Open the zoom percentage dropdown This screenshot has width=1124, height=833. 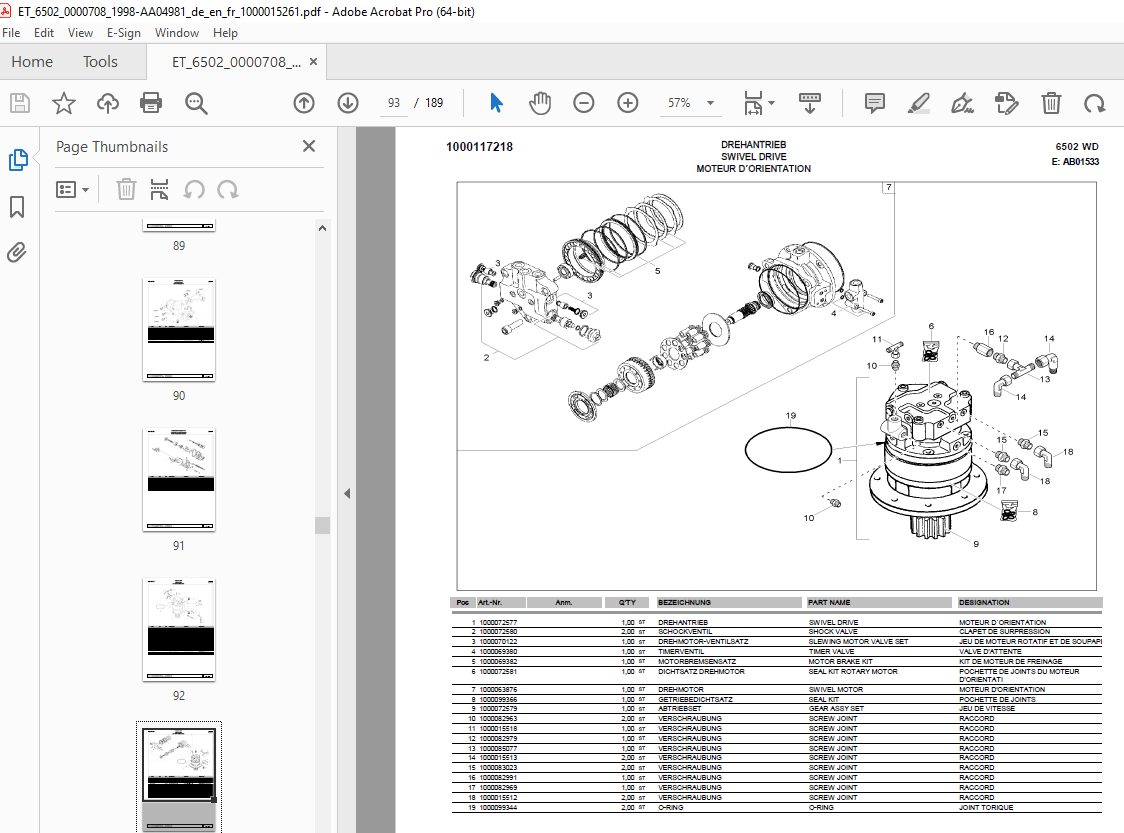(710, 102)
